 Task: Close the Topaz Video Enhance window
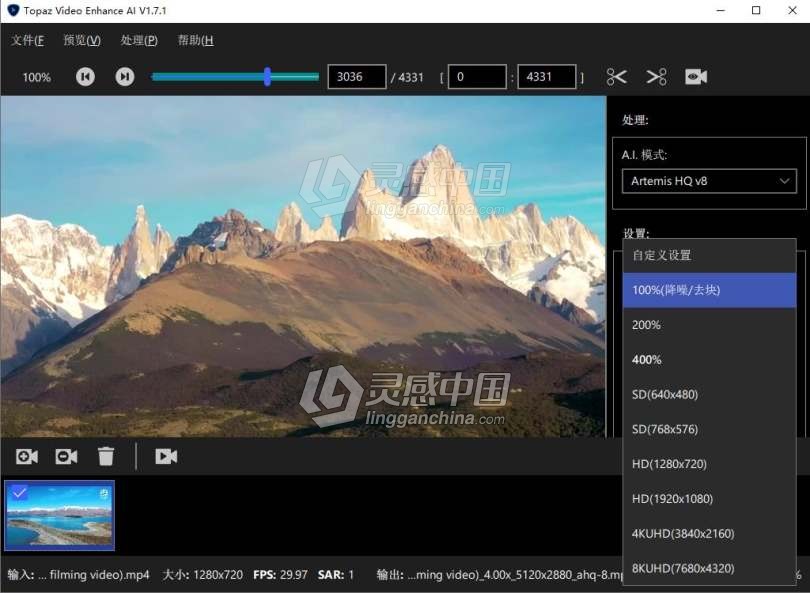[x=792, y=10]
